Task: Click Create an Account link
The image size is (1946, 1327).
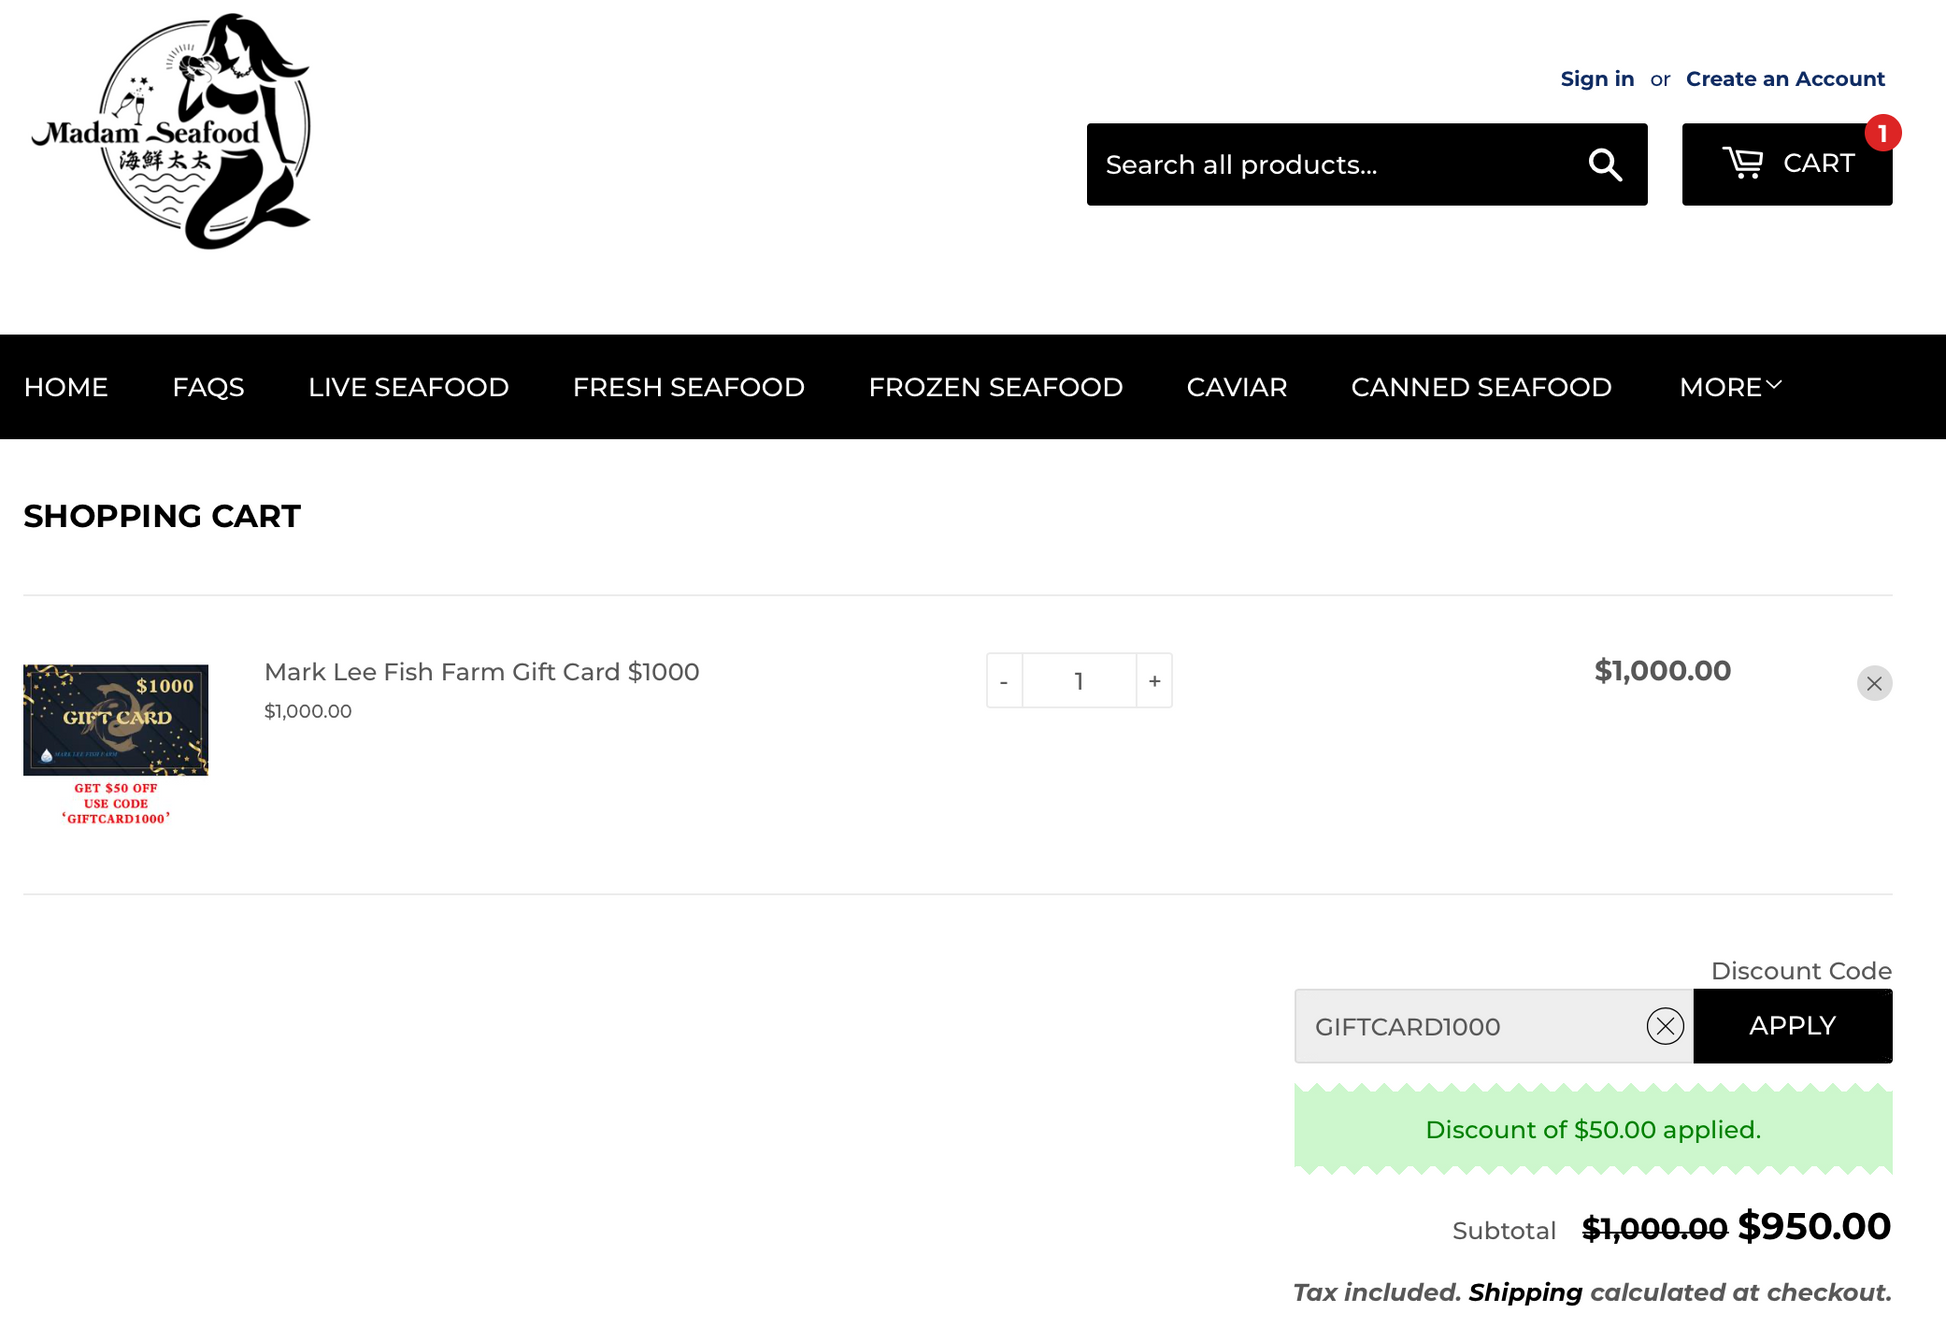Action: click(x=1784, y=79)
